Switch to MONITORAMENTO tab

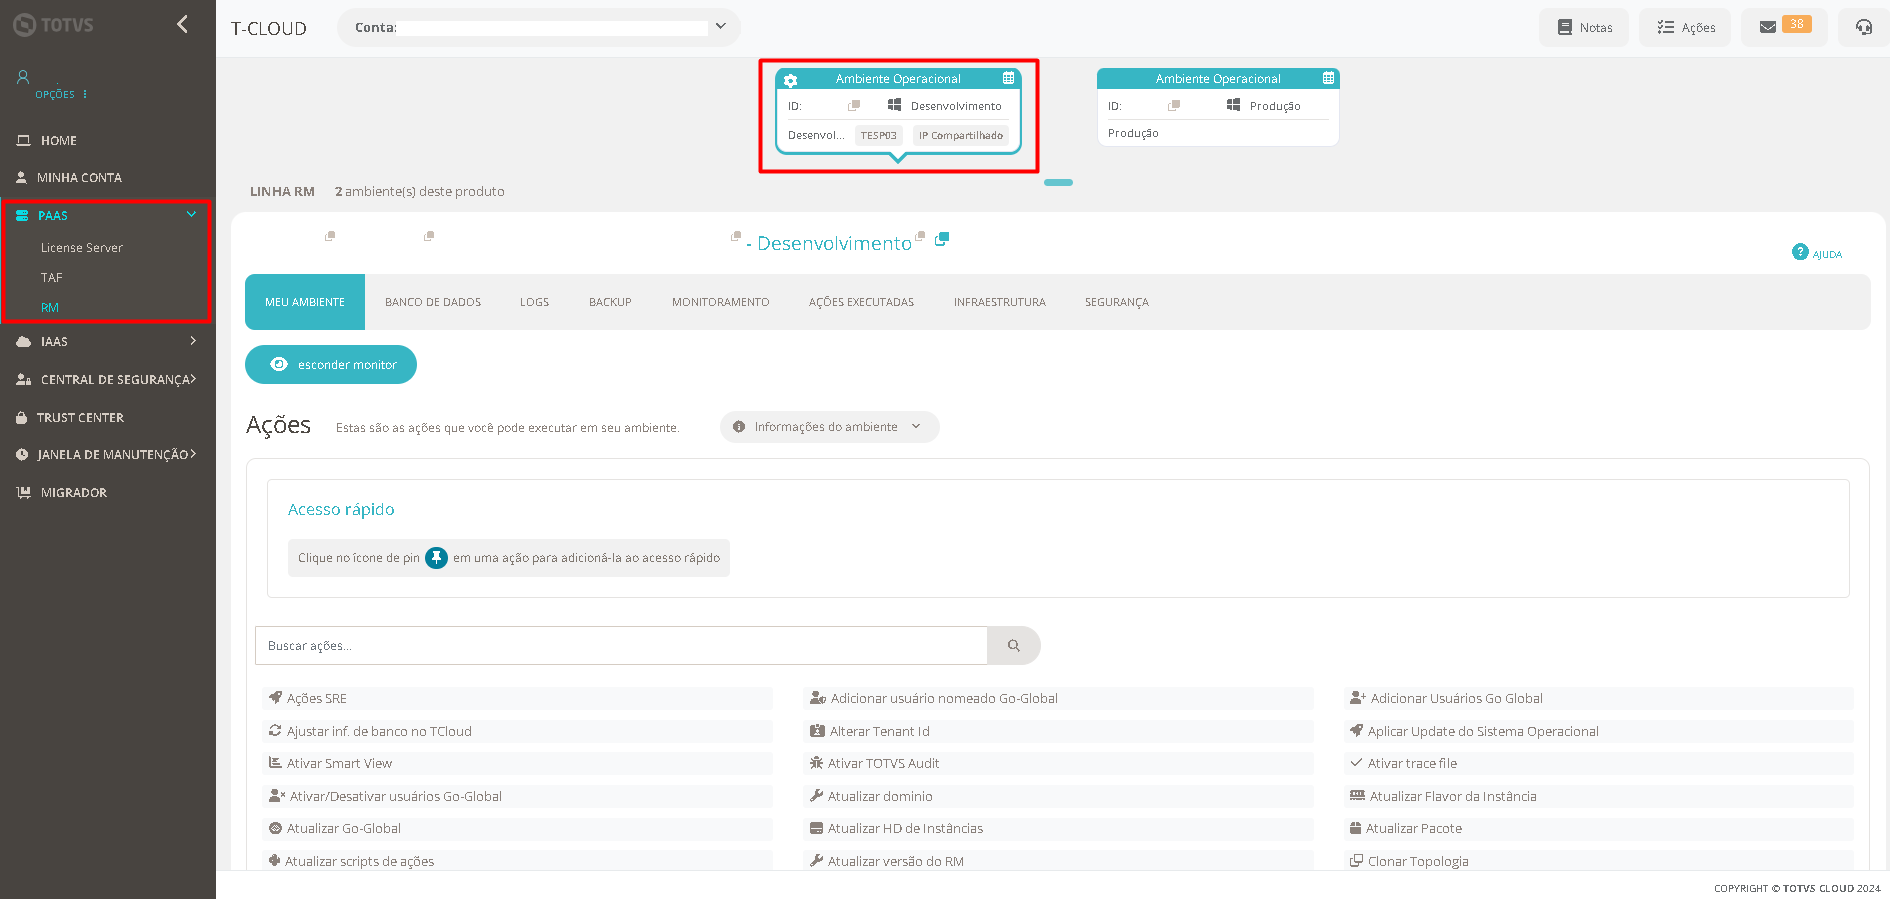720,302
